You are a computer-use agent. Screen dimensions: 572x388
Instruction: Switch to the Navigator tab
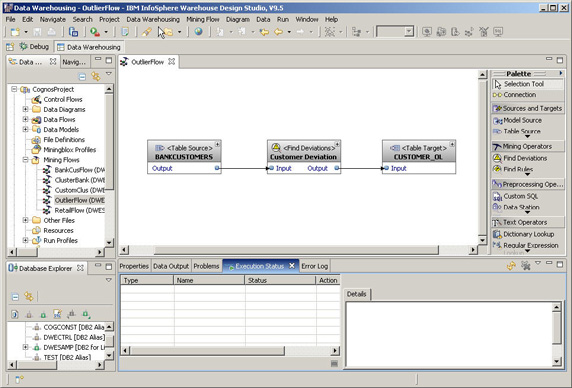[74, 62]
